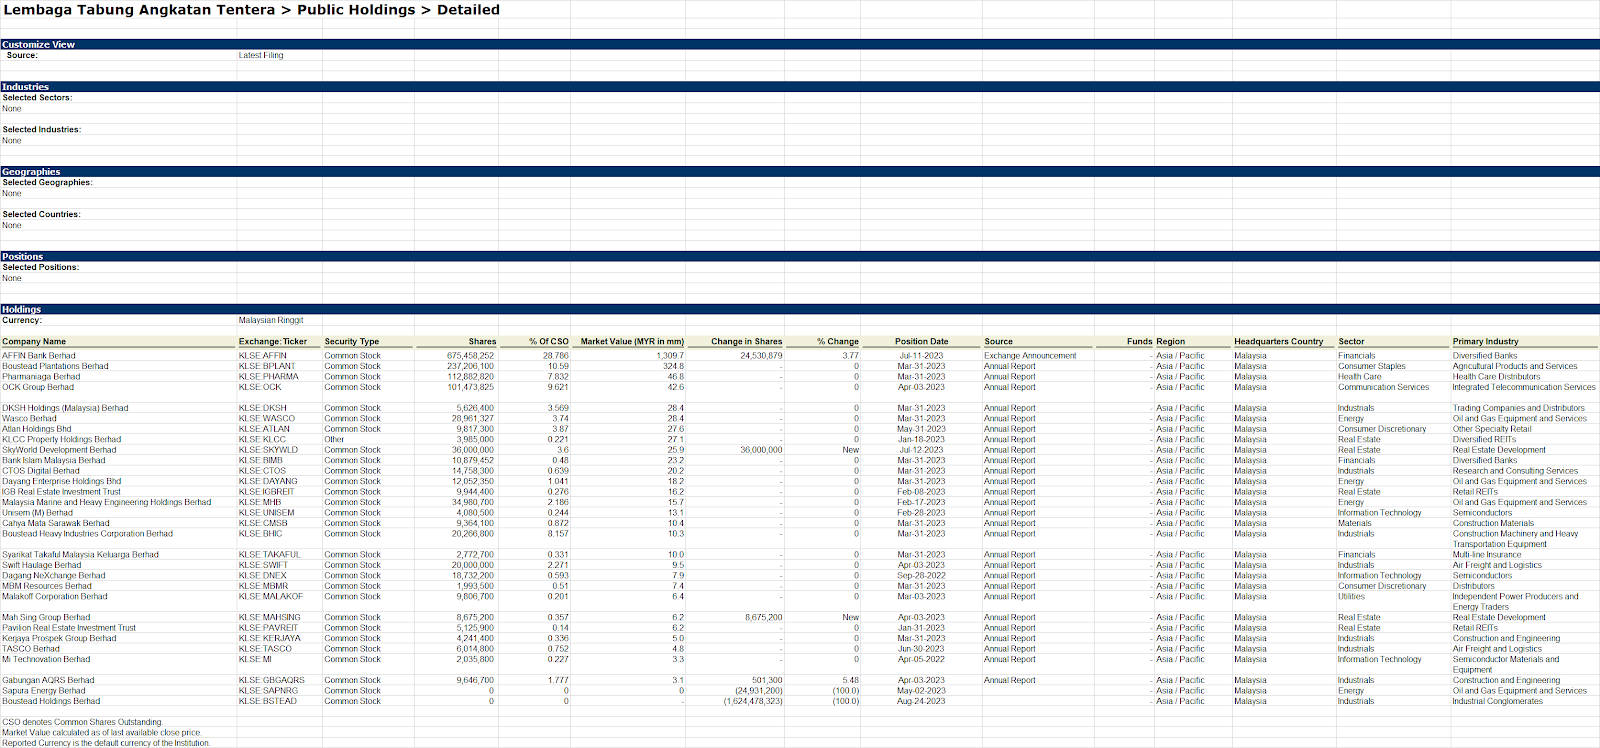Click the 'KLSE:WASCO' ticker cell
The width and height of the screenshot is (1600, 748).
click(x=267, y=419)
